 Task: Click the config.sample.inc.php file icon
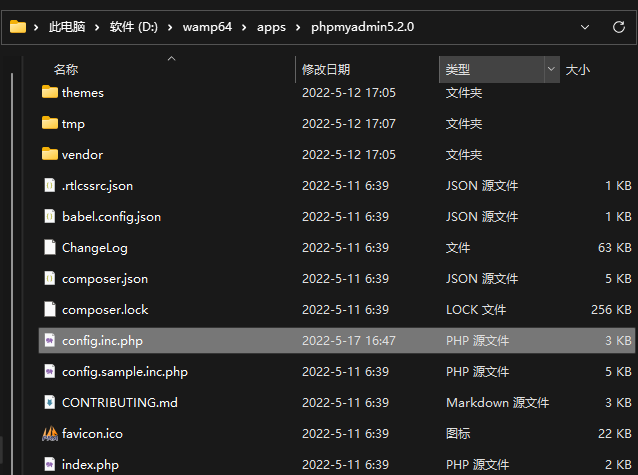50,371
